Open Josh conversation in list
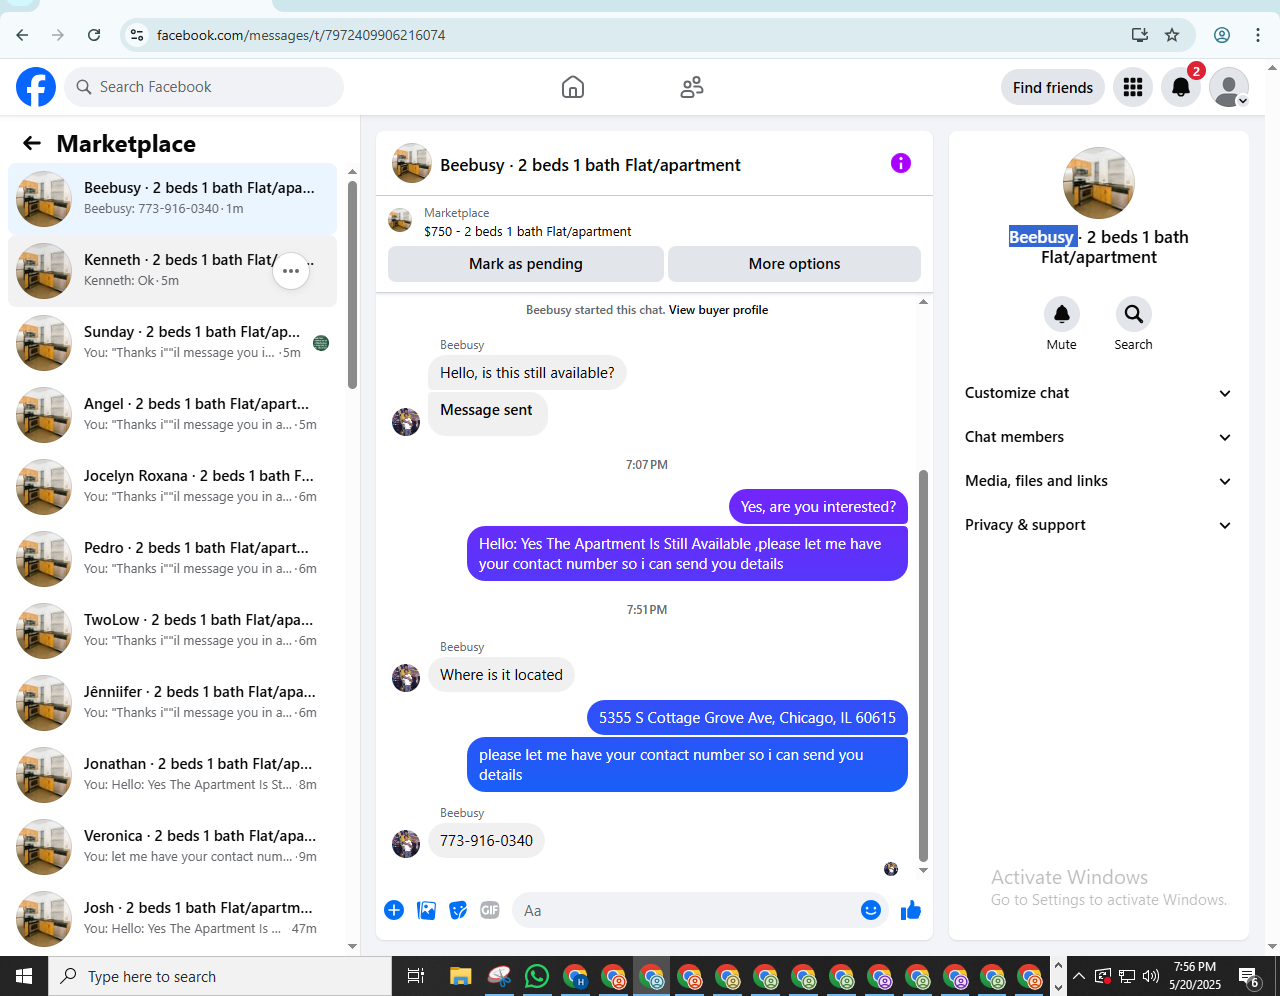The height and width of the screenshot is (996, 1280). [172, 919]
